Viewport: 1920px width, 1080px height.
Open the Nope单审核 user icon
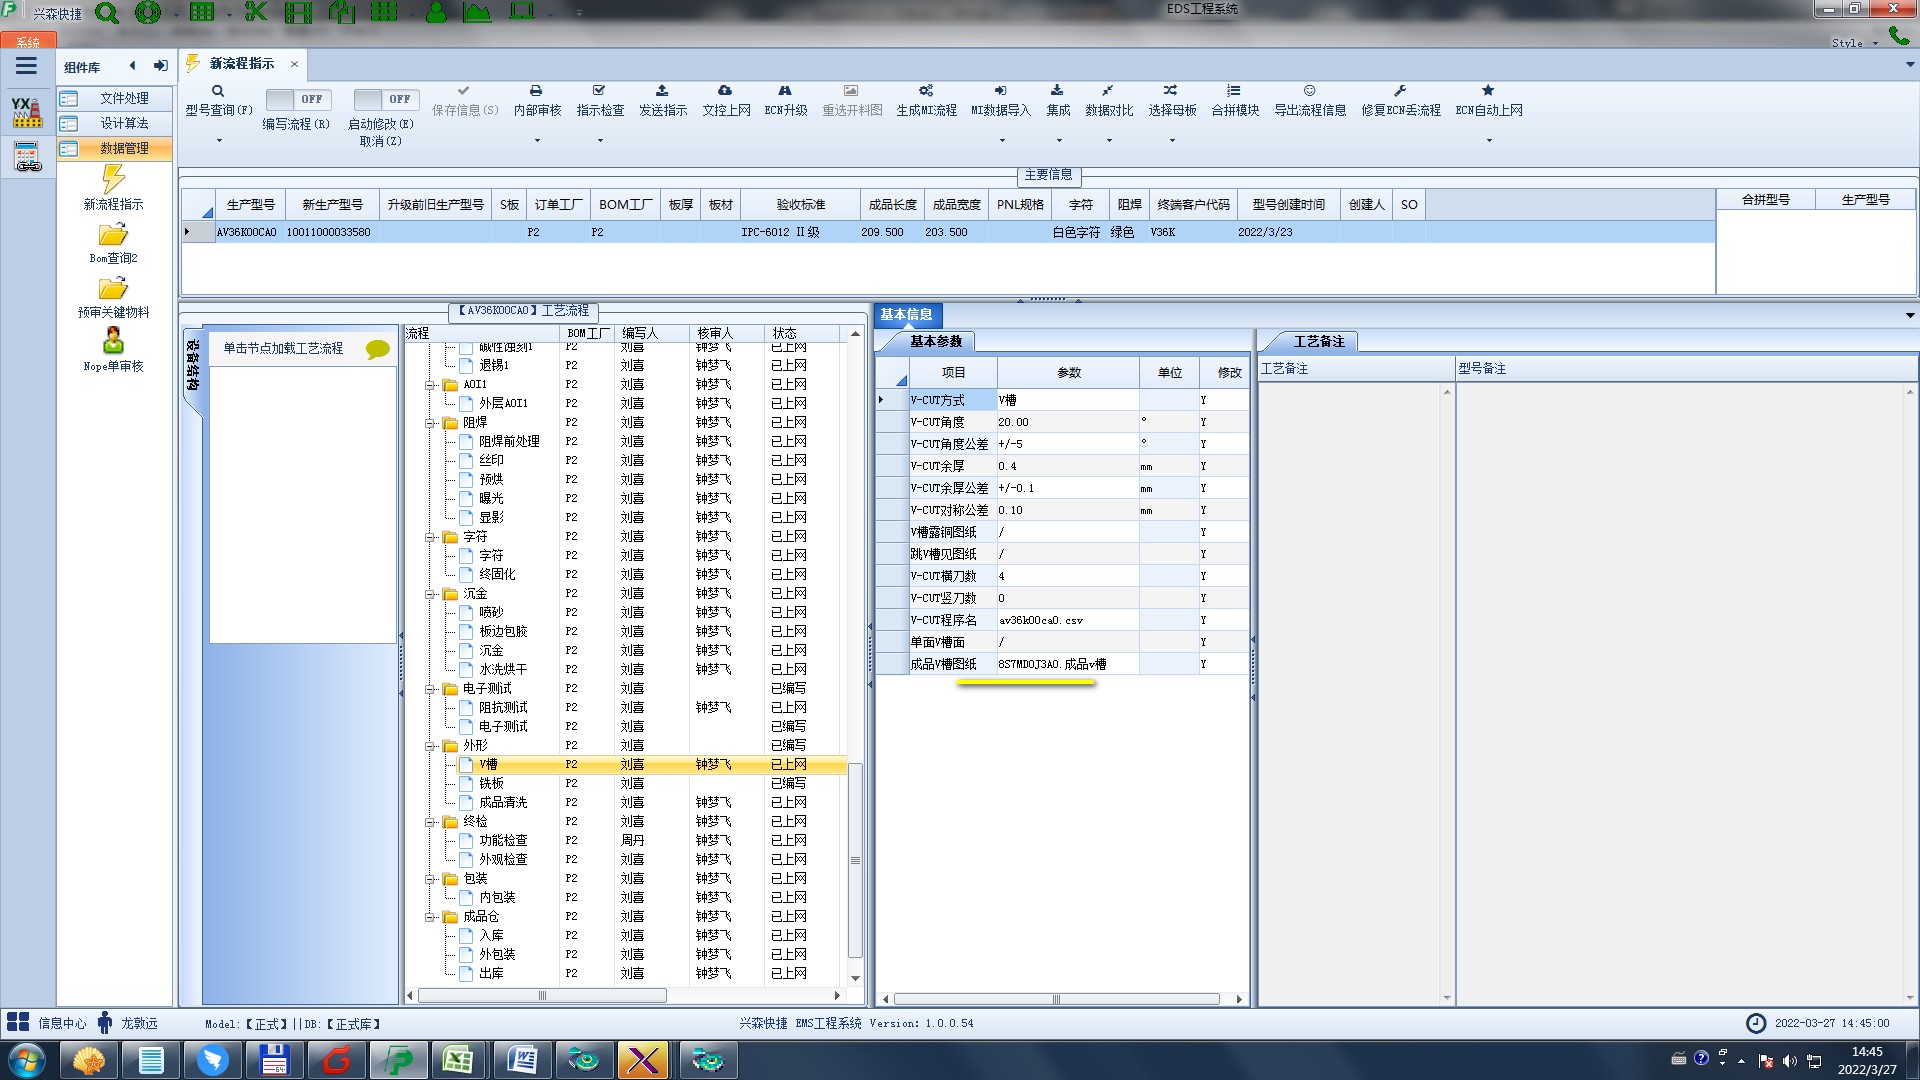tap(113, 341)
